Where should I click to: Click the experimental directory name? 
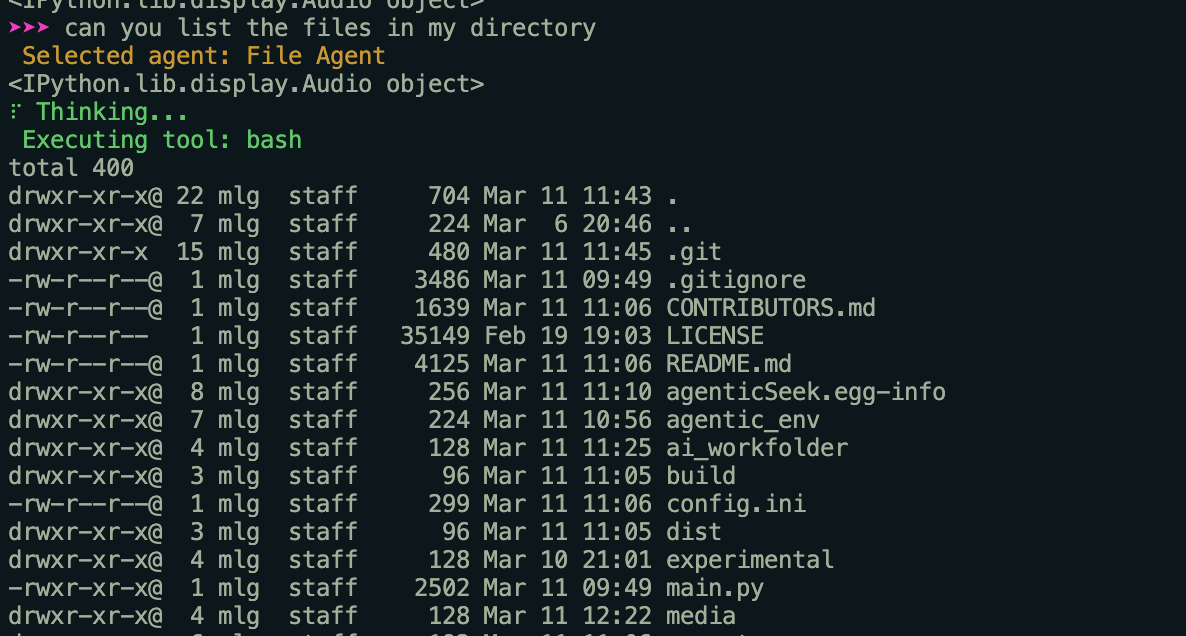pos(750,560)
